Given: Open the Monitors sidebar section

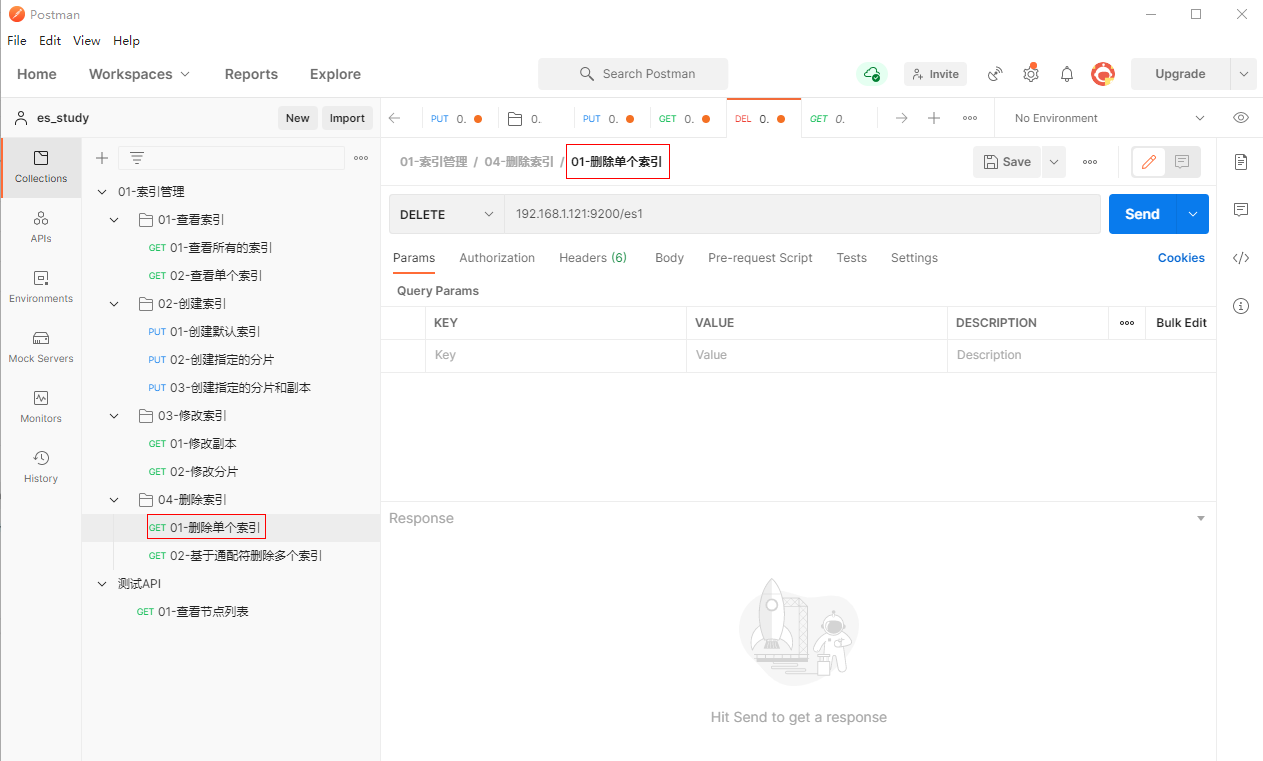Looking at the screenshot, I should tap(41, 407).
